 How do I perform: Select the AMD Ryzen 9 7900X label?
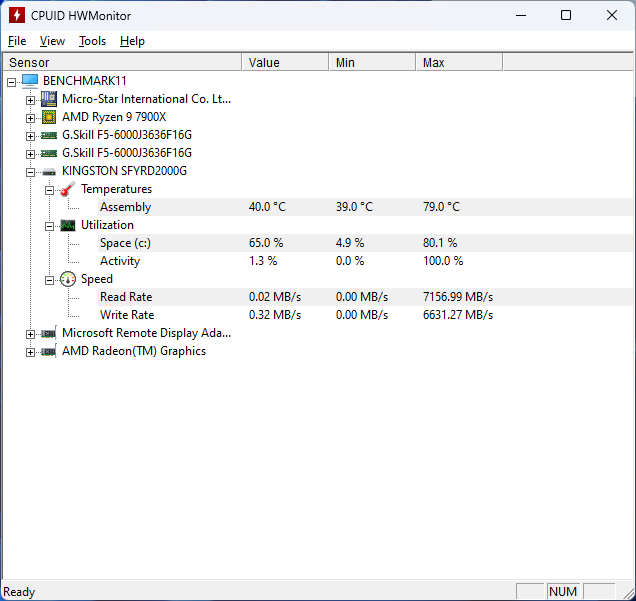(x=114, y=117)
